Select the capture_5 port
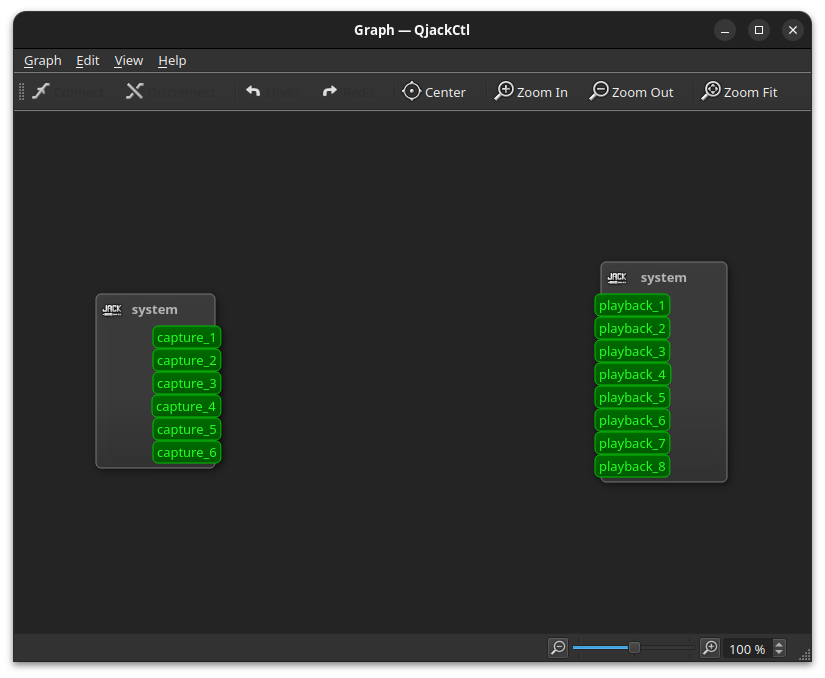 click(187, 429)
